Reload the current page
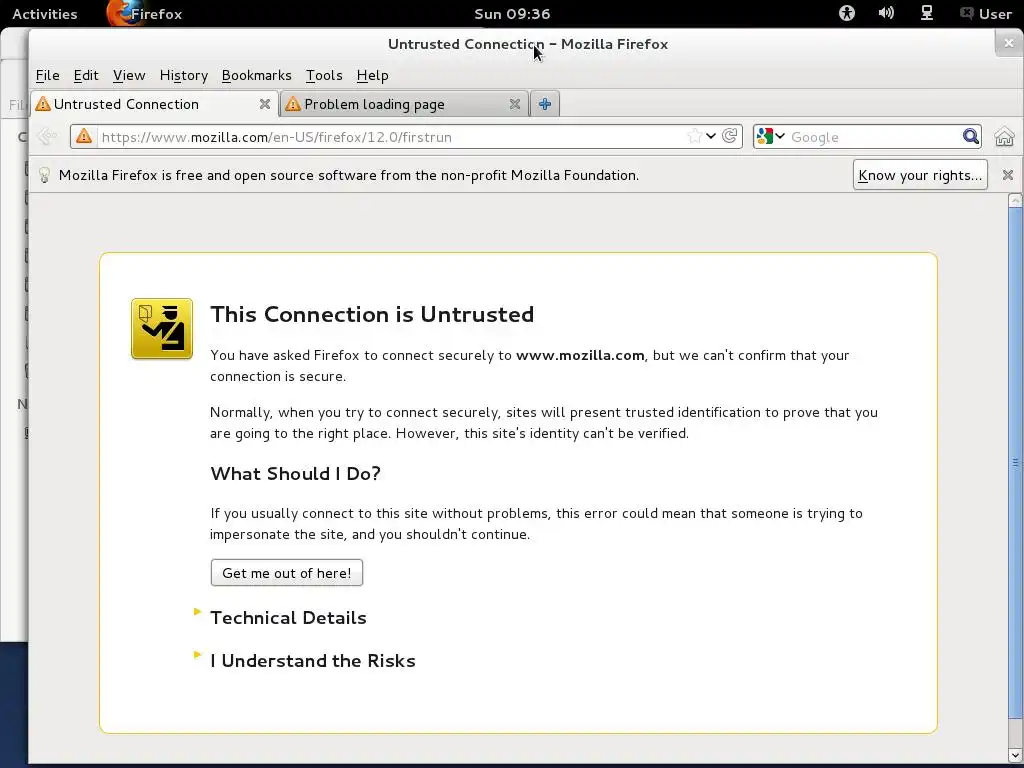 click(x=729, y=136)
